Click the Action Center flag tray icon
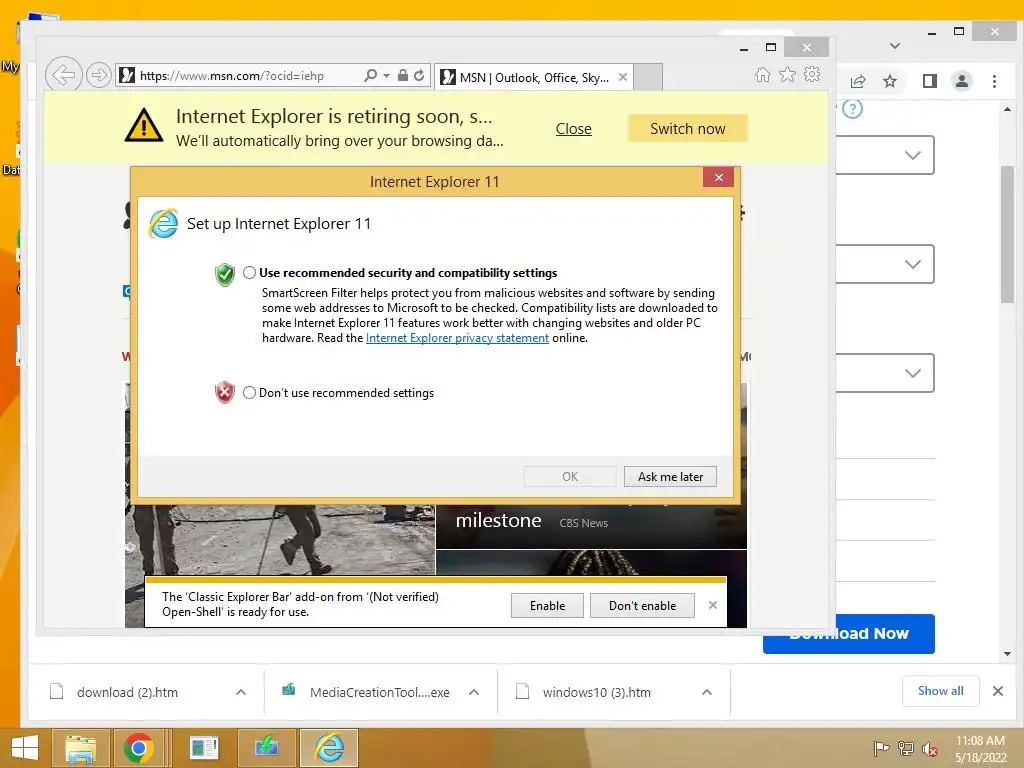 click(x=882, y=748)
